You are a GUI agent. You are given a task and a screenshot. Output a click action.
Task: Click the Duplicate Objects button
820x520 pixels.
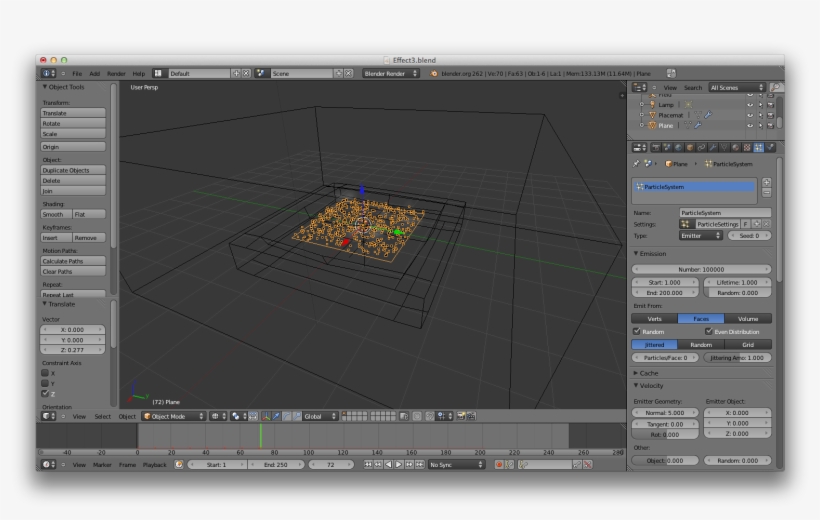tap(73, 170)
